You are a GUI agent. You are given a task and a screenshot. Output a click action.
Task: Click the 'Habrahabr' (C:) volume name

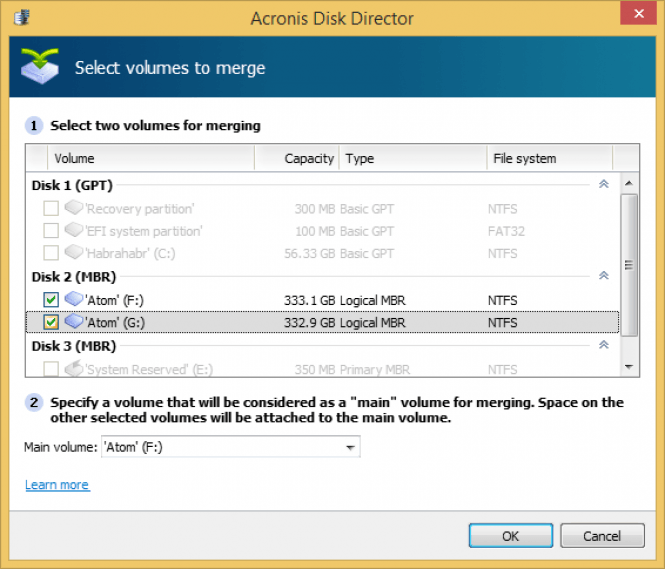tap(131, 254)
